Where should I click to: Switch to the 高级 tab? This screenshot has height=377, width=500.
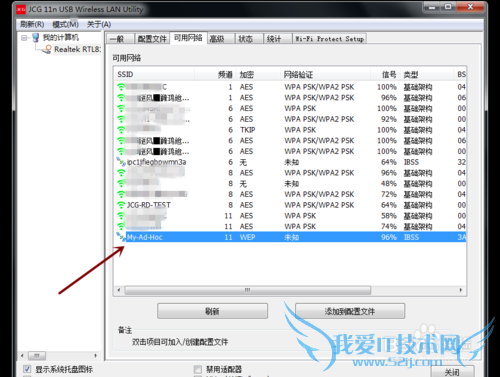tap(220, 39)
